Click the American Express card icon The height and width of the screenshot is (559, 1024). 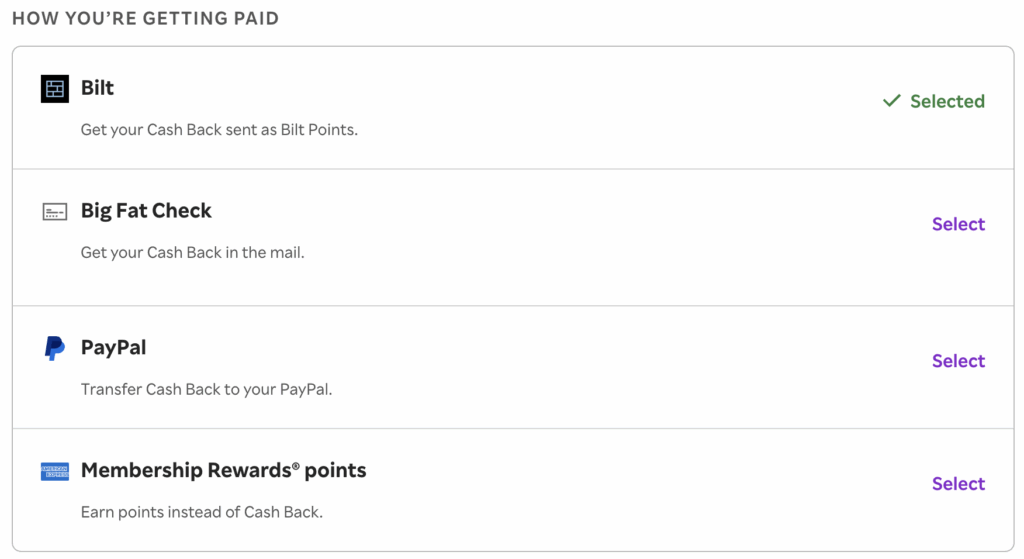(54, 471)
